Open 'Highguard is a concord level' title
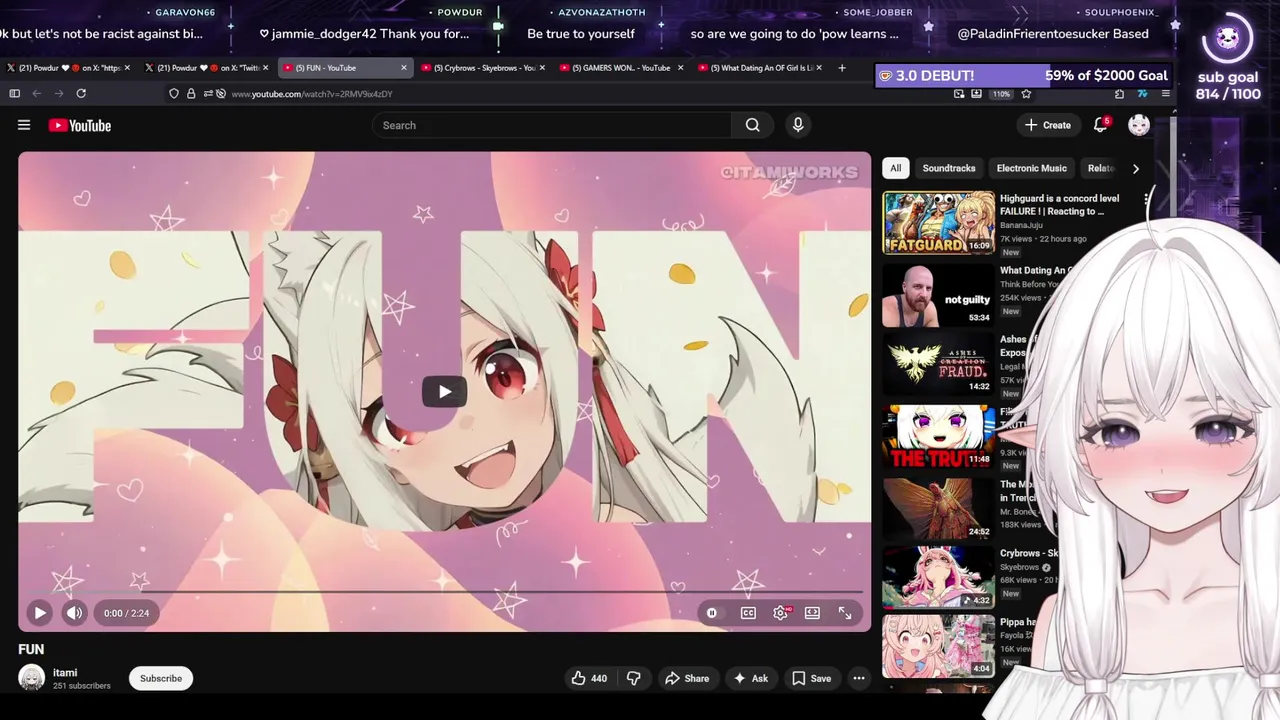Image resolution: width=1280 pixels, height=720 pixels. 1059,205
